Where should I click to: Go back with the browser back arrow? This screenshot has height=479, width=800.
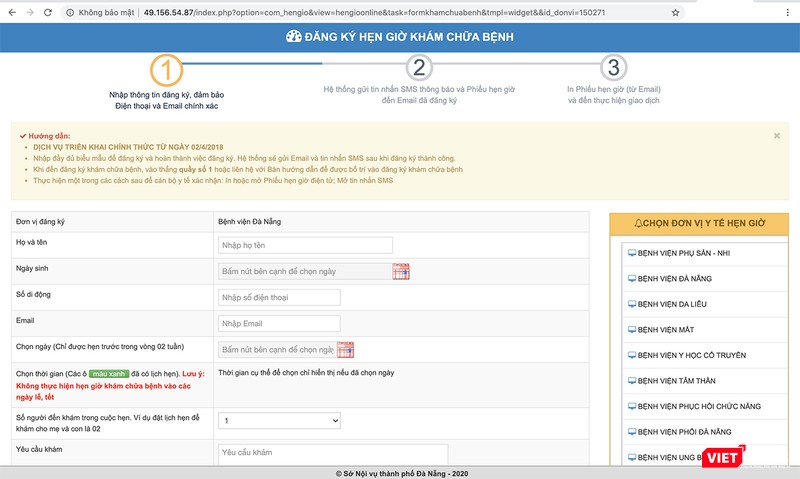[12, 12]
